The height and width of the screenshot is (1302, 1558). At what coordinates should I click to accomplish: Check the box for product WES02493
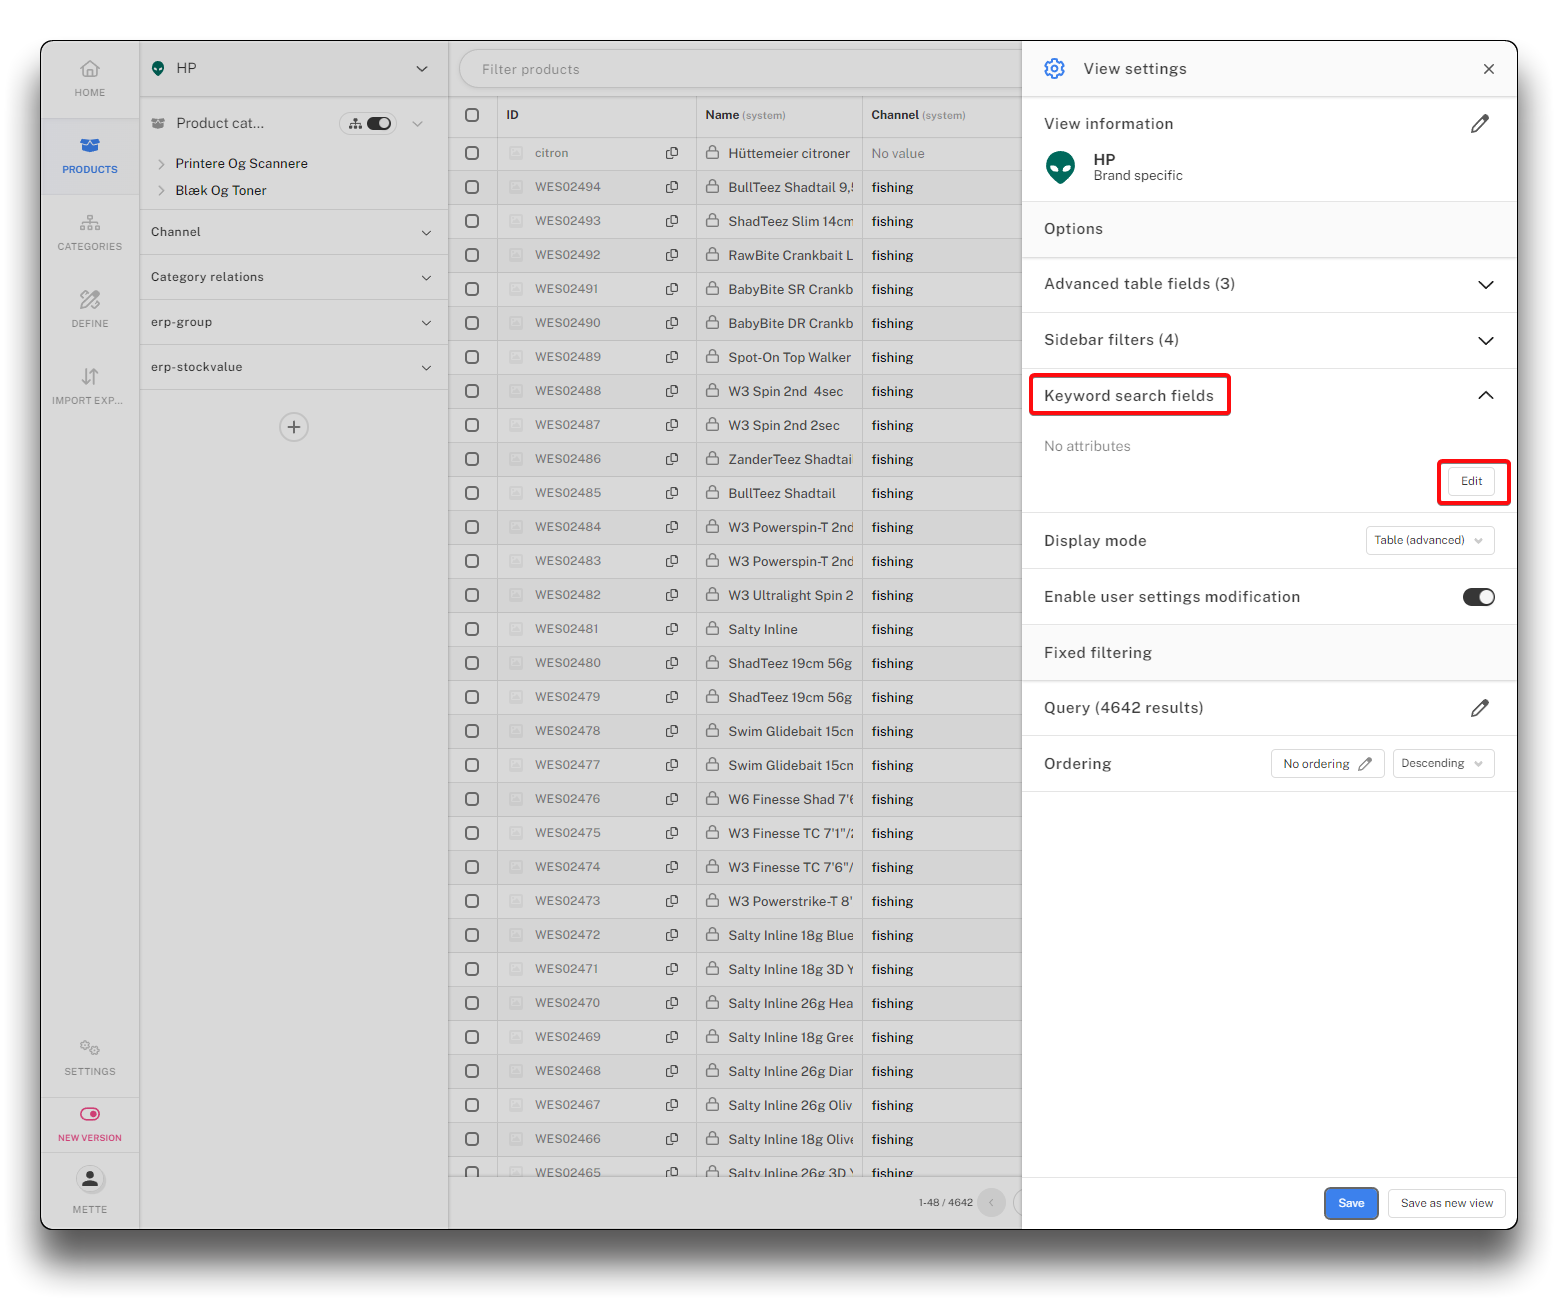click(x=472, y=221)
